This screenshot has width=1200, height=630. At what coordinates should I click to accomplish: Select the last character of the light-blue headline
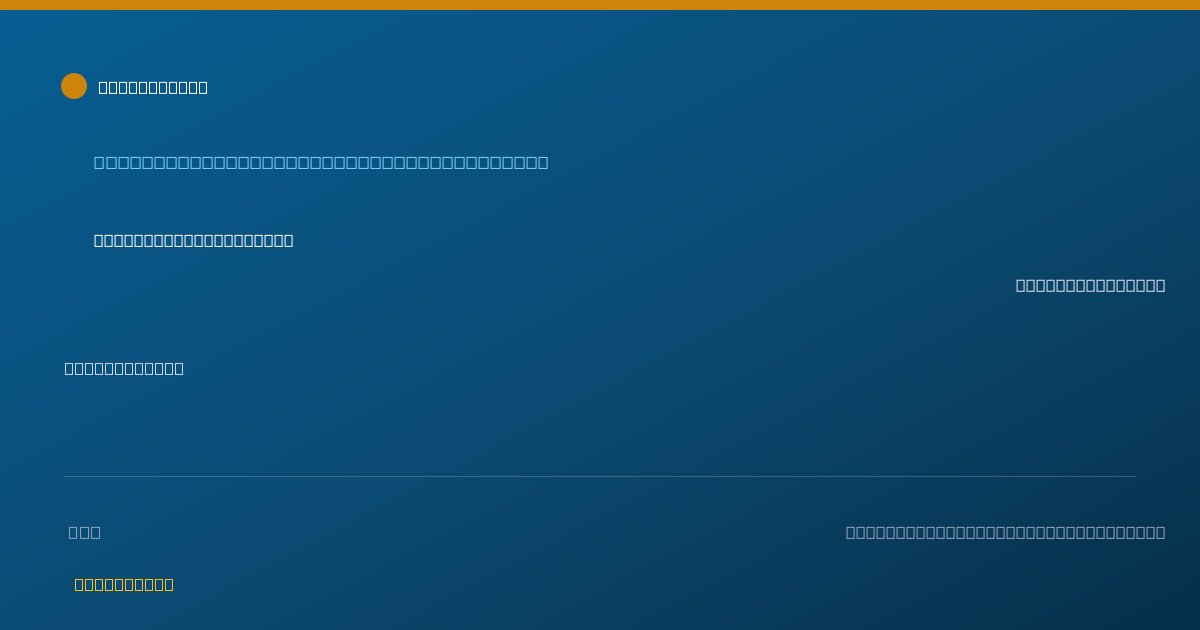(543, 162)
